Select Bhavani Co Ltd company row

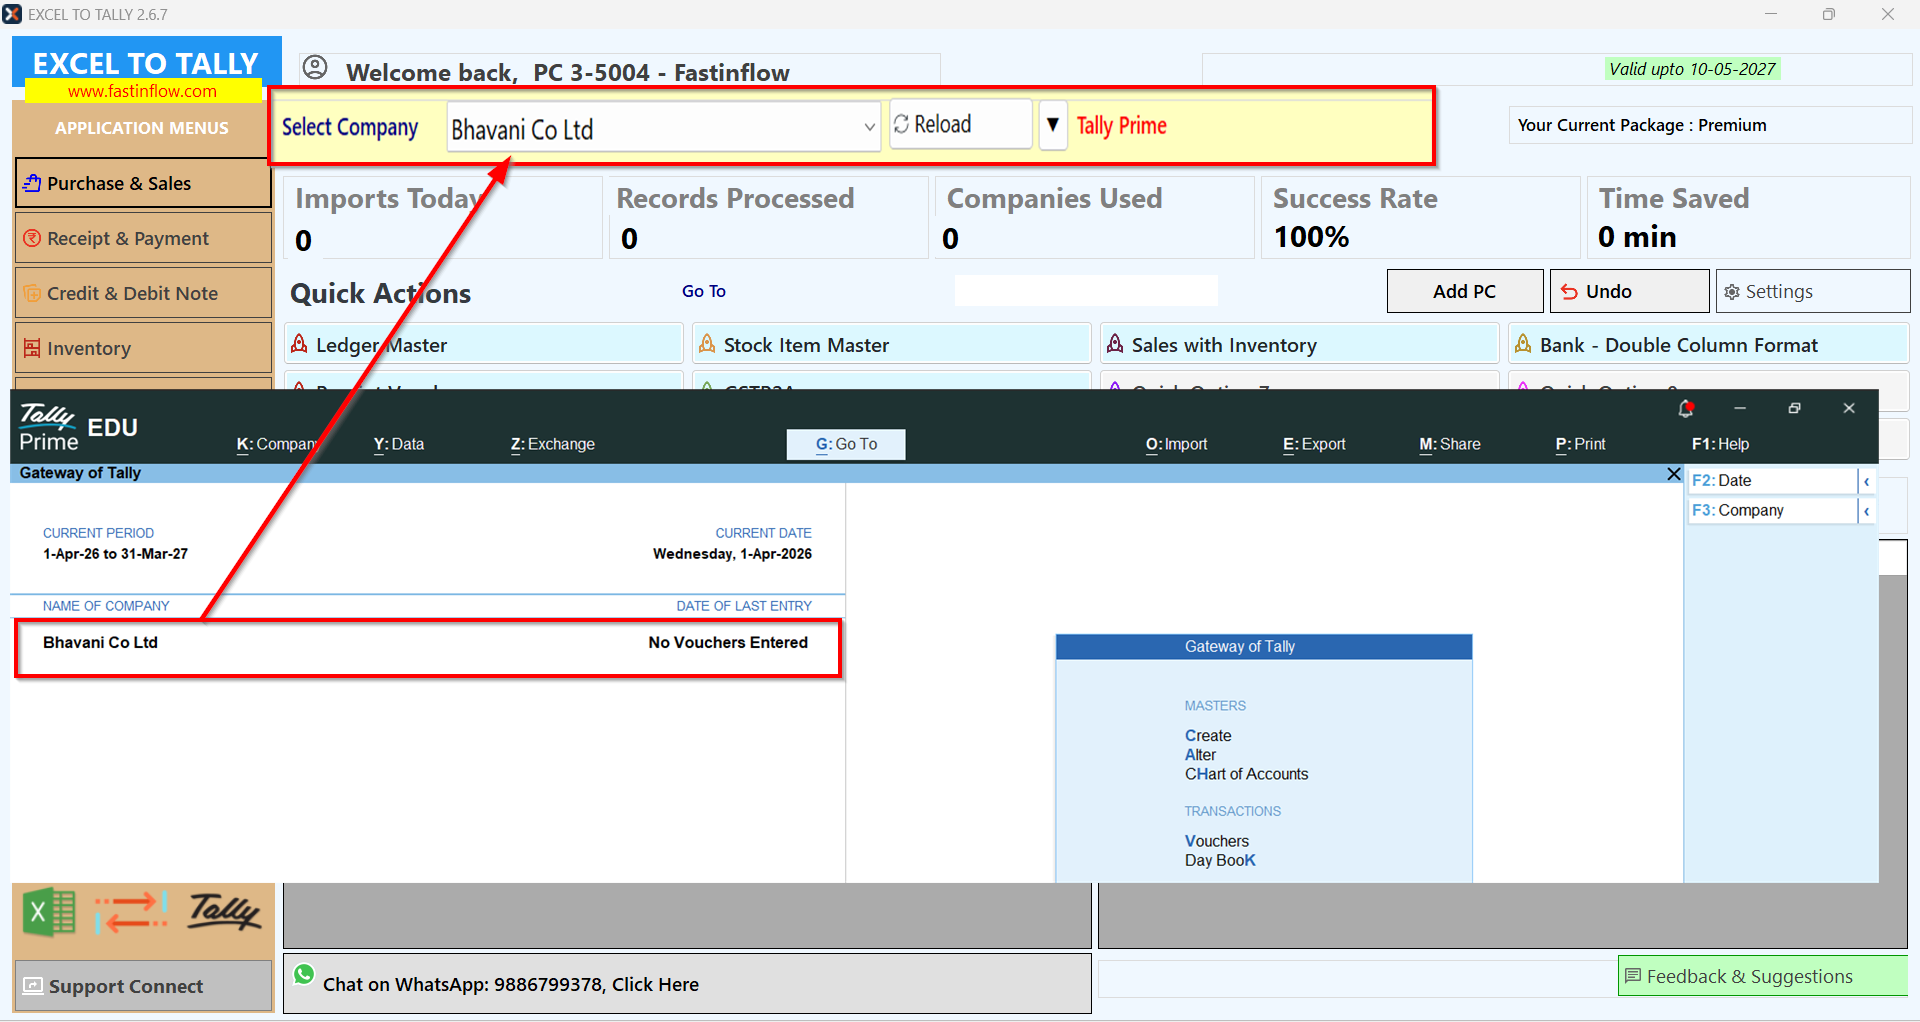(x=428, y=643)
